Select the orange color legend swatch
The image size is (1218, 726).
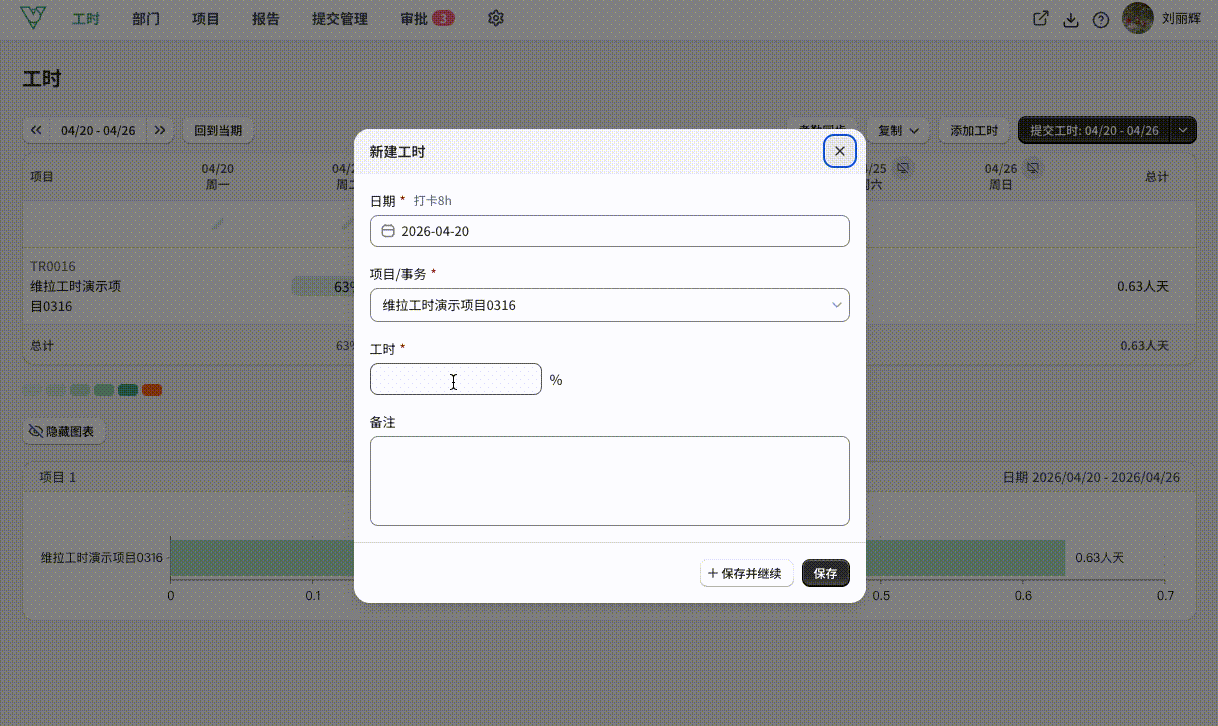(152, 390)
